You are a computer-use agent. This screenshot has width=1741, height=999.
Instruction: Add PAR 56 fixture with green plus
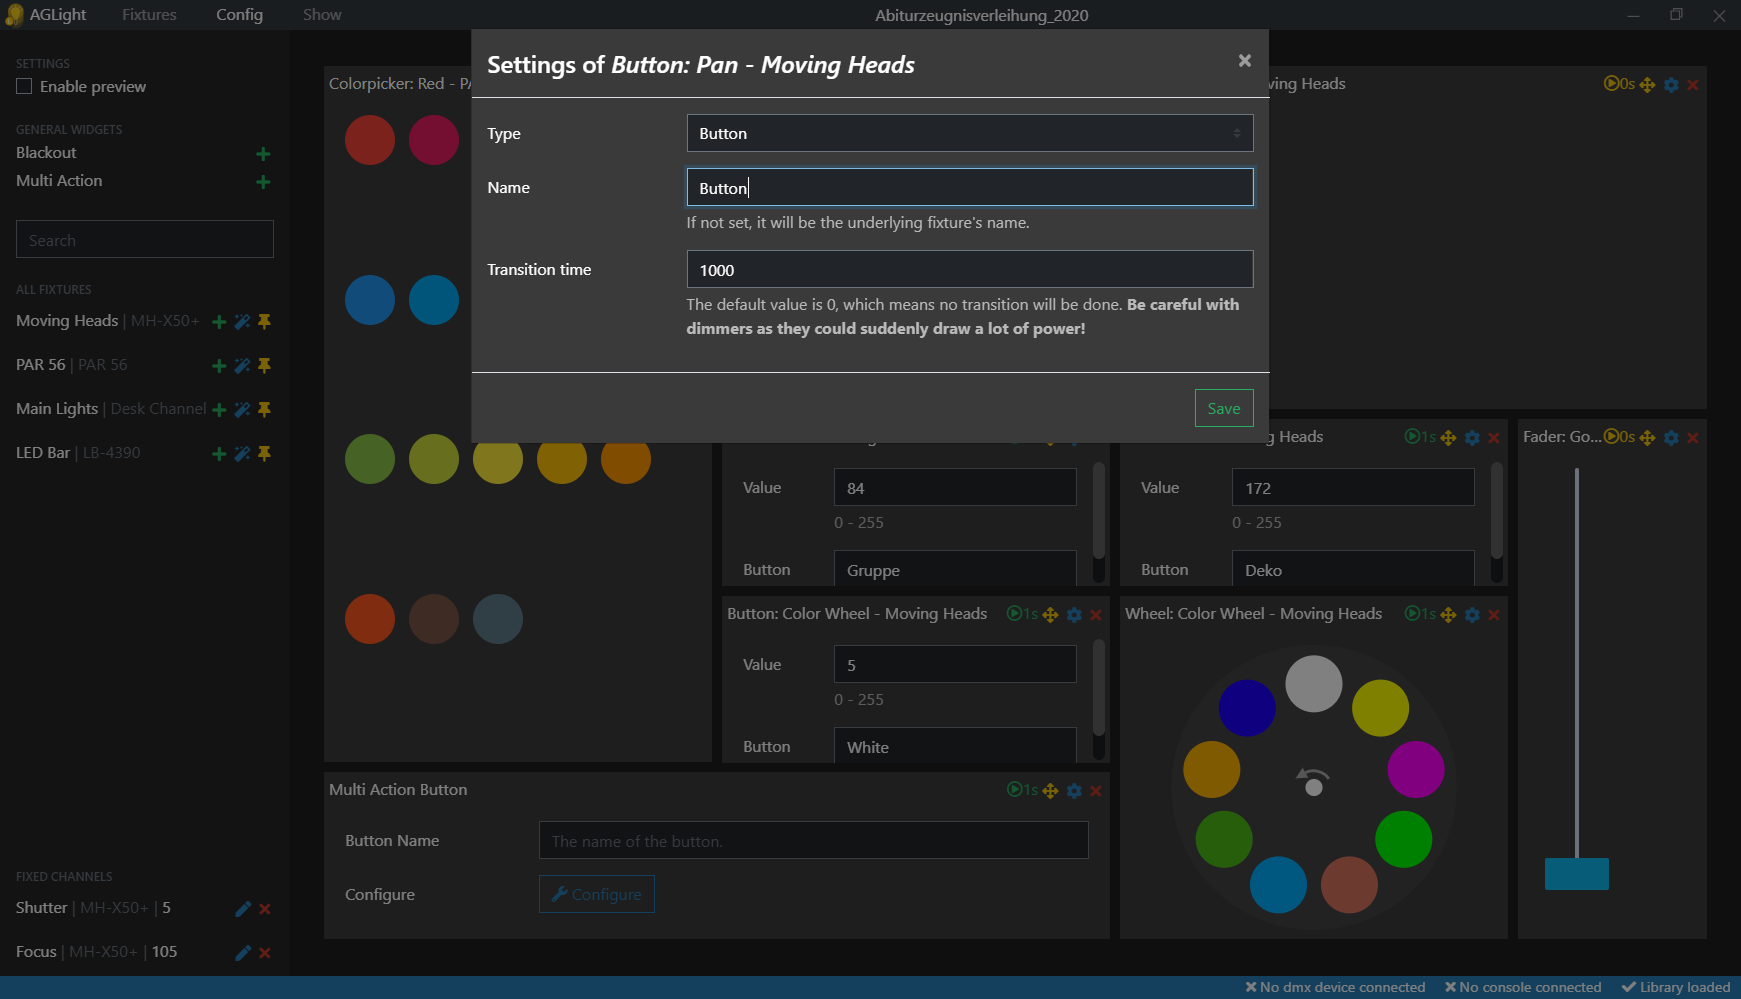click(x=219, y=366)
